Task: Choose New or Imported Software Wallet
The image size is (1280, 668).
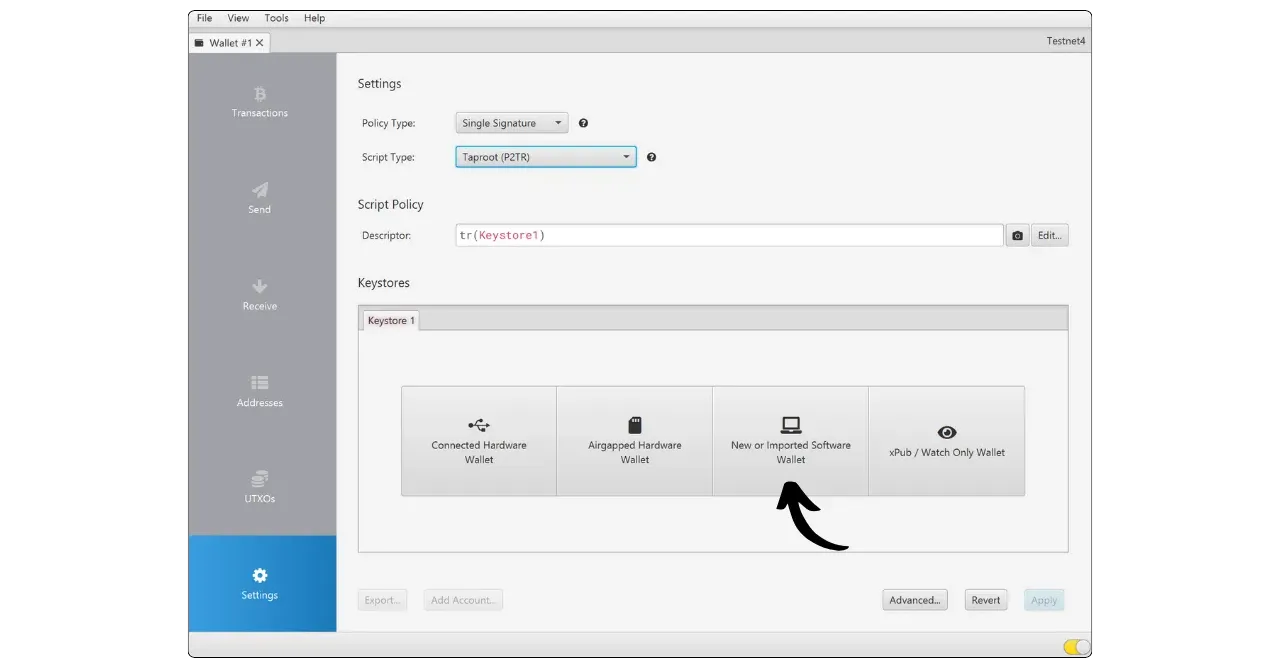Action: [x=790, y=441]
